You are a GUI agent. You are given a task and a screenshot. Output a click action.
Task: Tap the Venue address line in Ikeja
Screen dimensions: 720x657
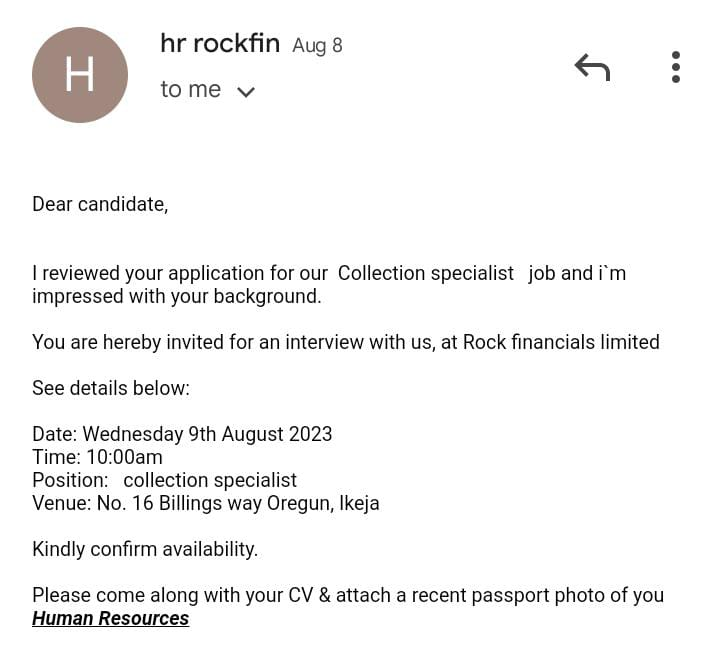[206, 503]
